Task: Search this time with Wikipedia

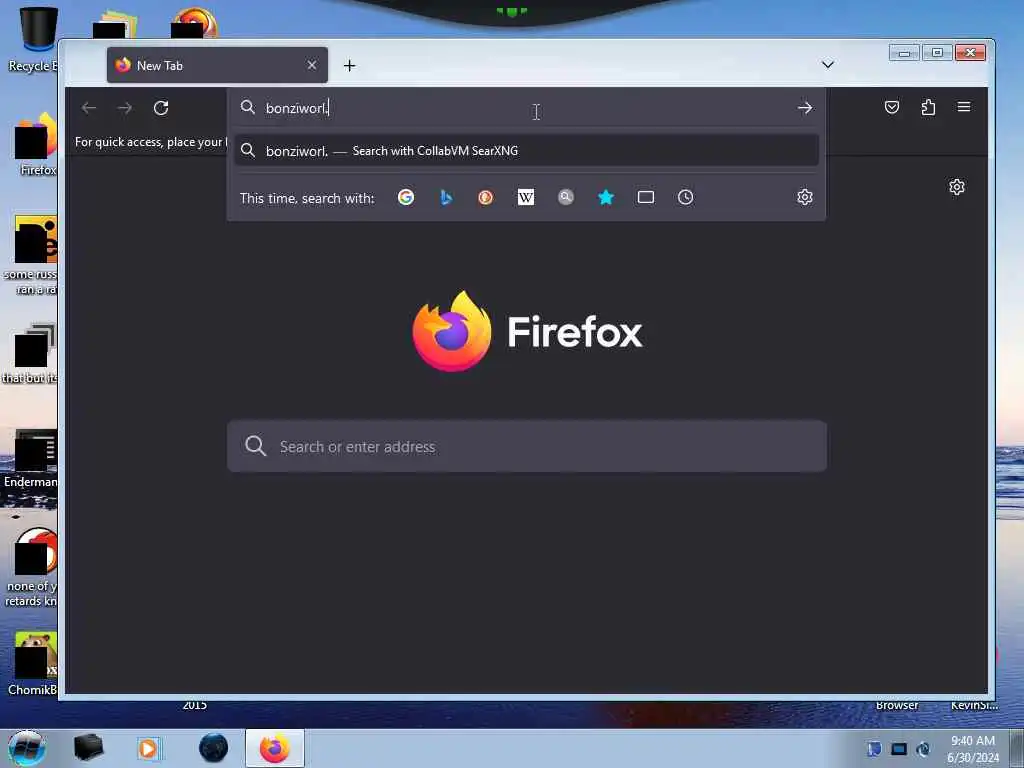Action: (x=526, y=197)
